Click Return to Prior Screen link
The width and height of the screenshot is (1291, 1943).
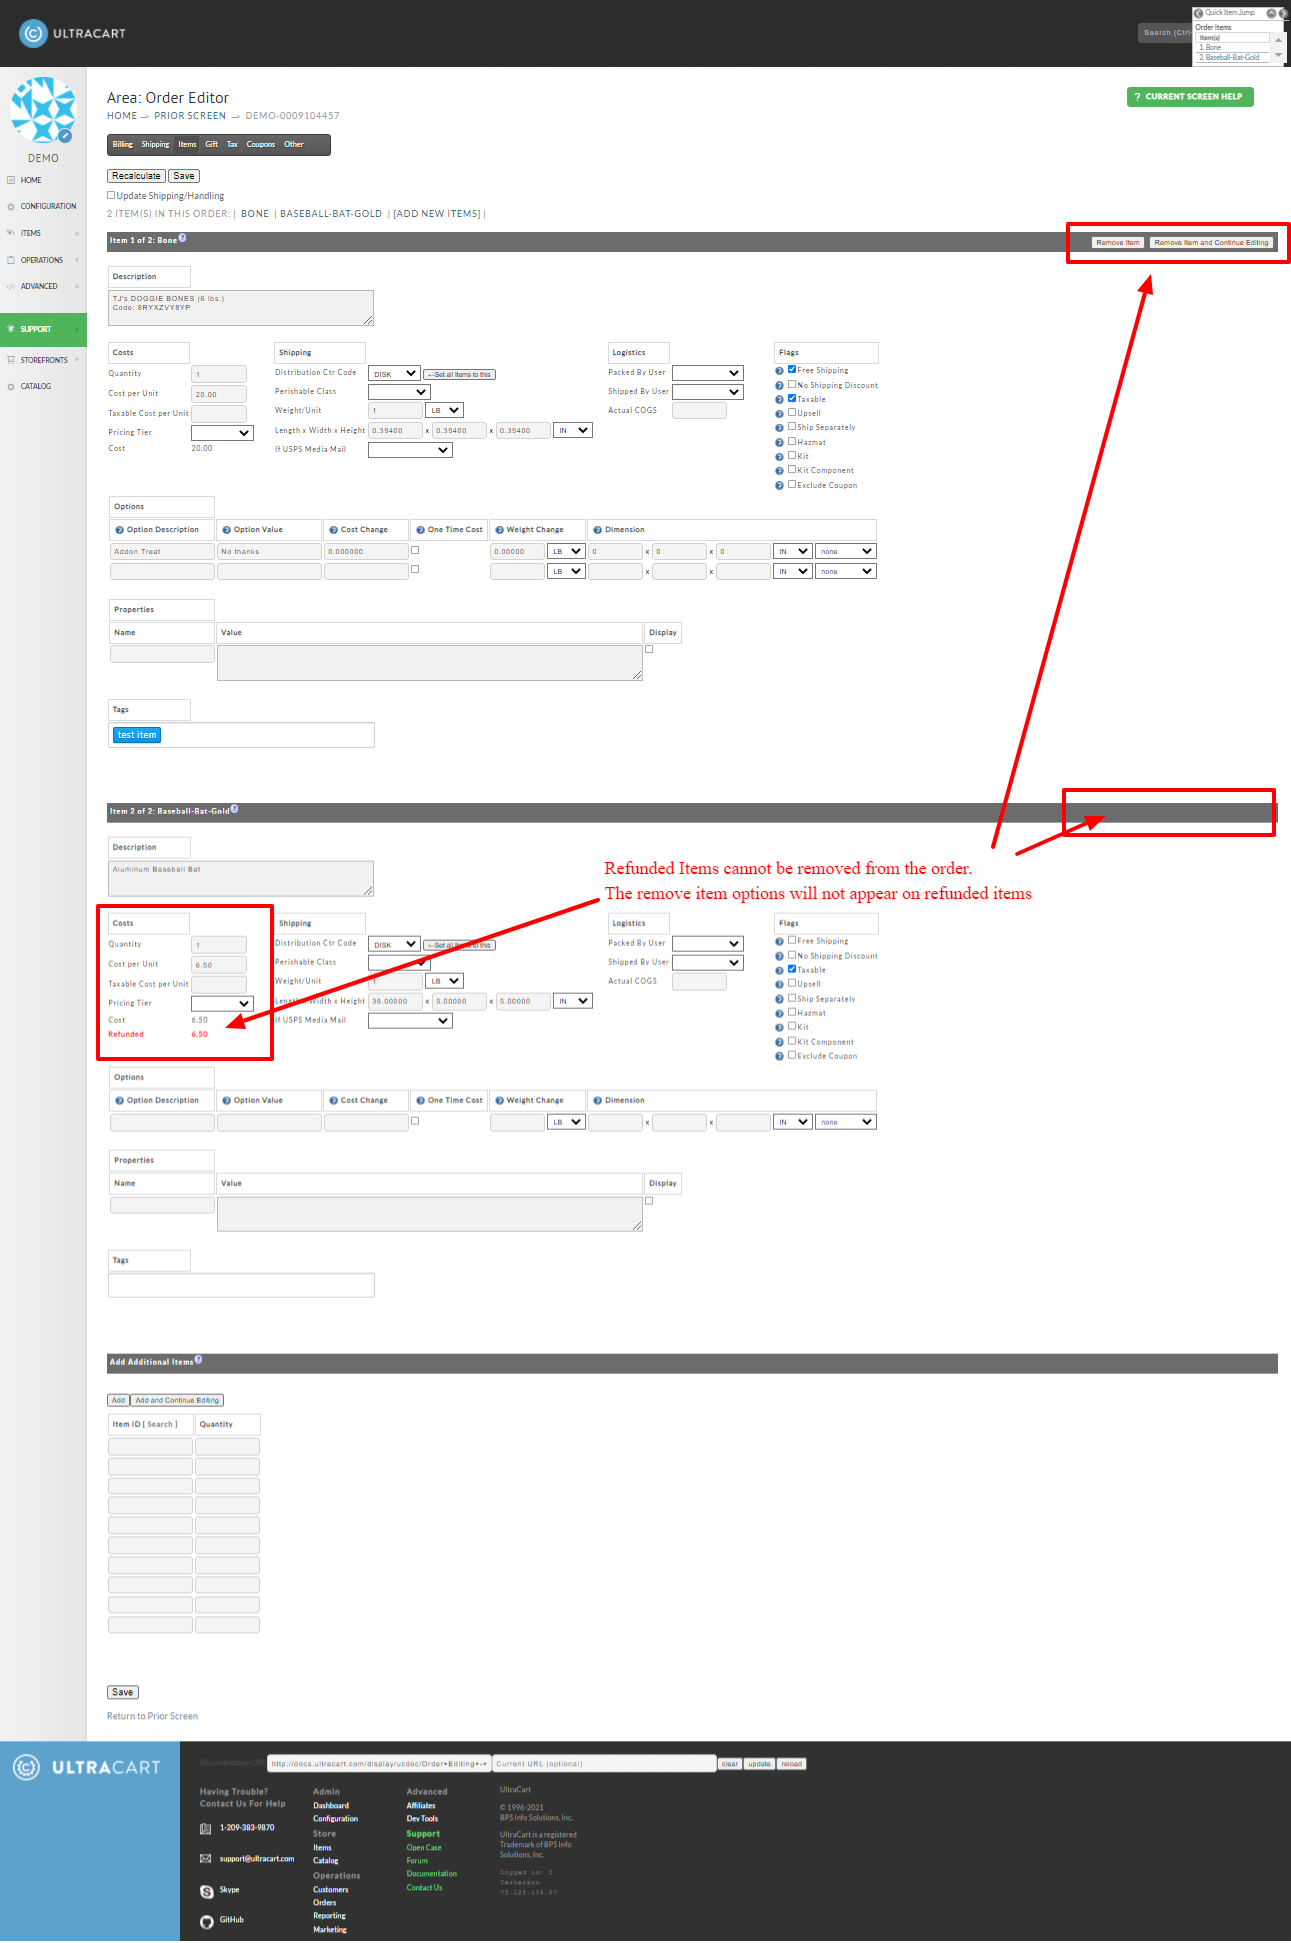152,1716
